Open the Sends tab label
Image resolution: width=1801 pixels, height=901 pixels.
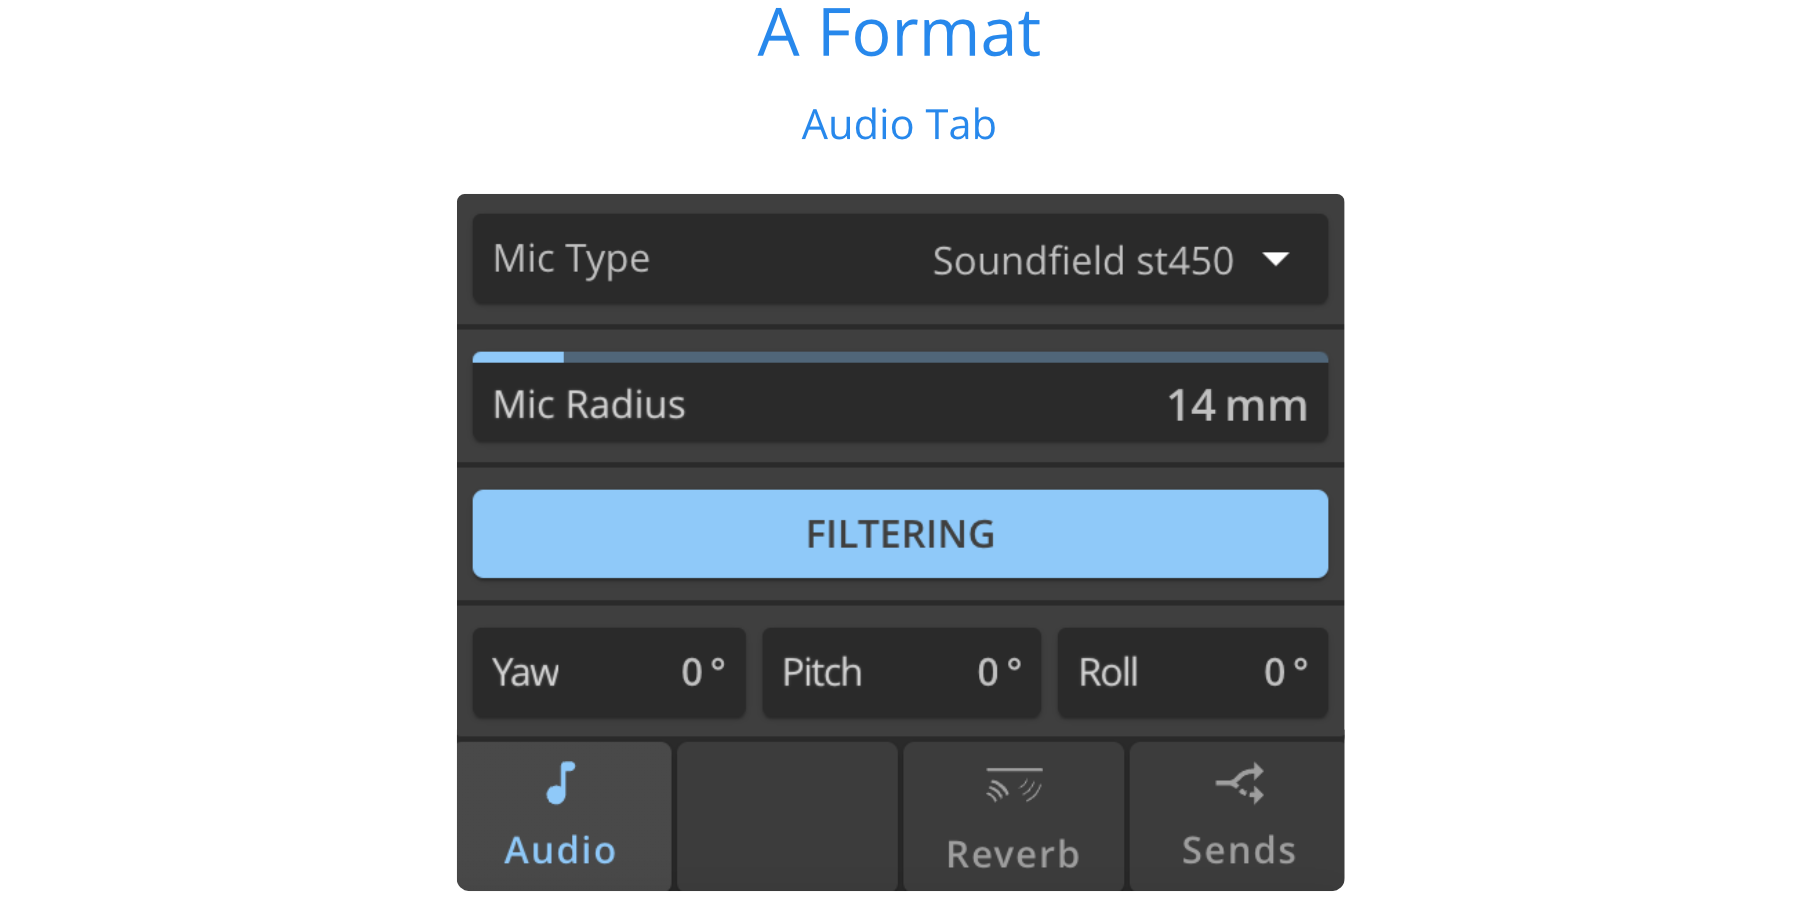pos(1239,851)
